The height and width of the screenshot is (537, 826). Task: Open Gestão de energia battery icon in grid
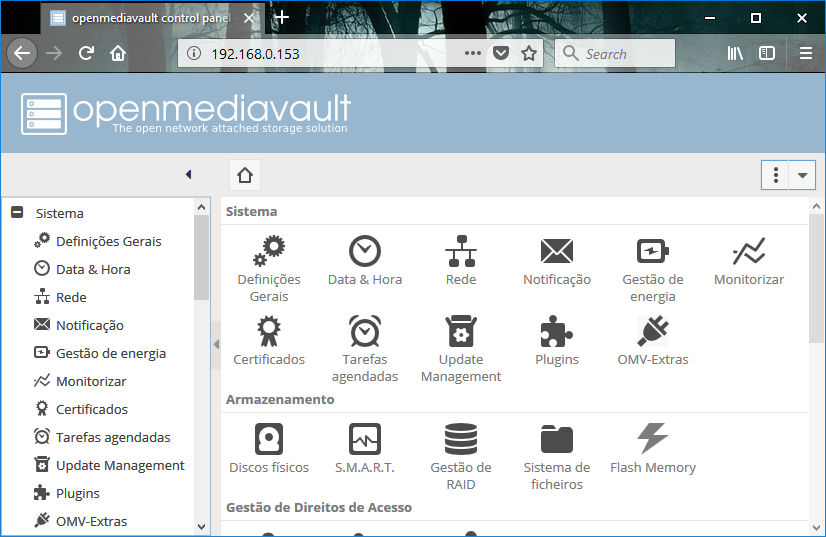[653, 251]
